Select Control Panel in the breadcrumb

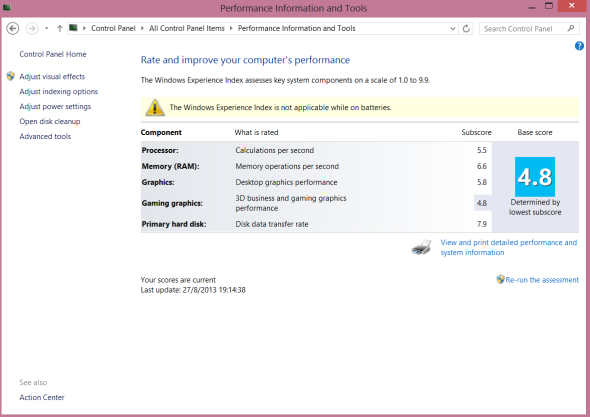[113, 28]
